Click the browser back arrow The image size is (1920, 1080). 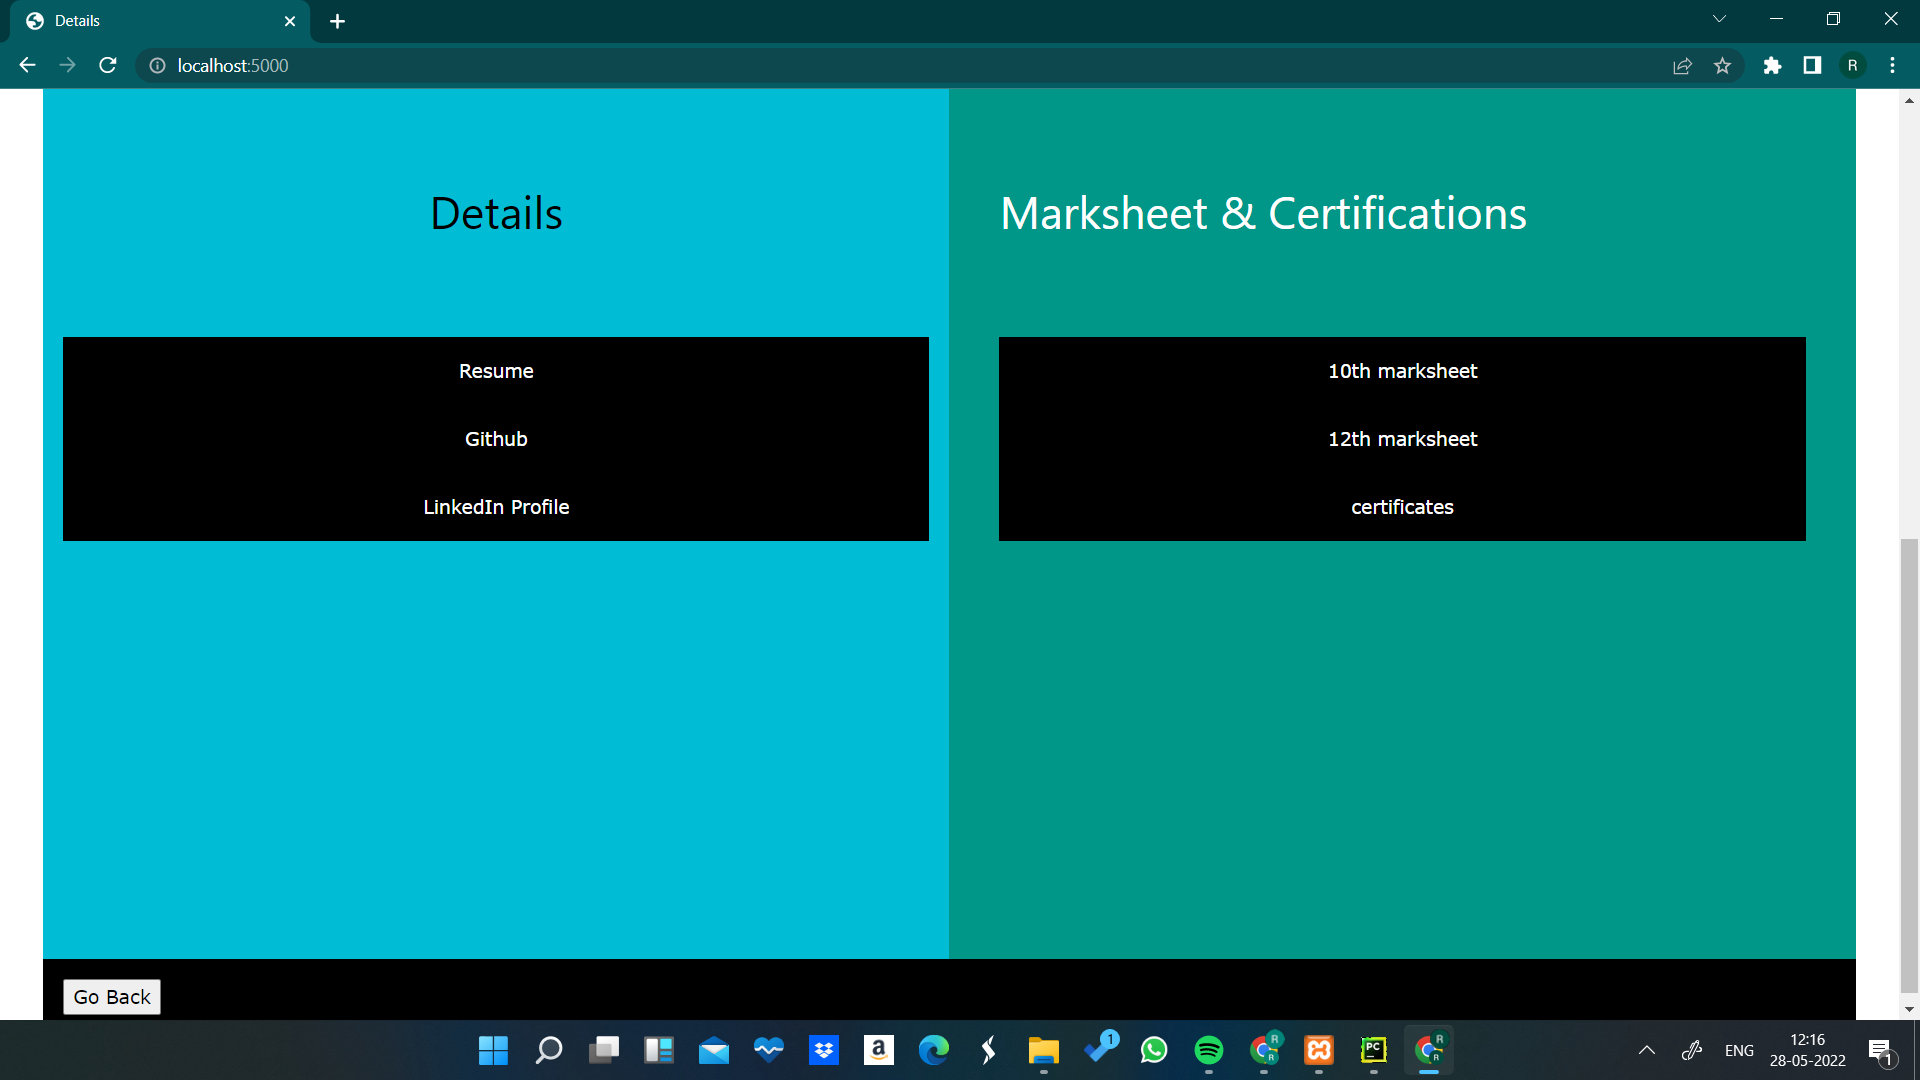(x=27, y=65)
